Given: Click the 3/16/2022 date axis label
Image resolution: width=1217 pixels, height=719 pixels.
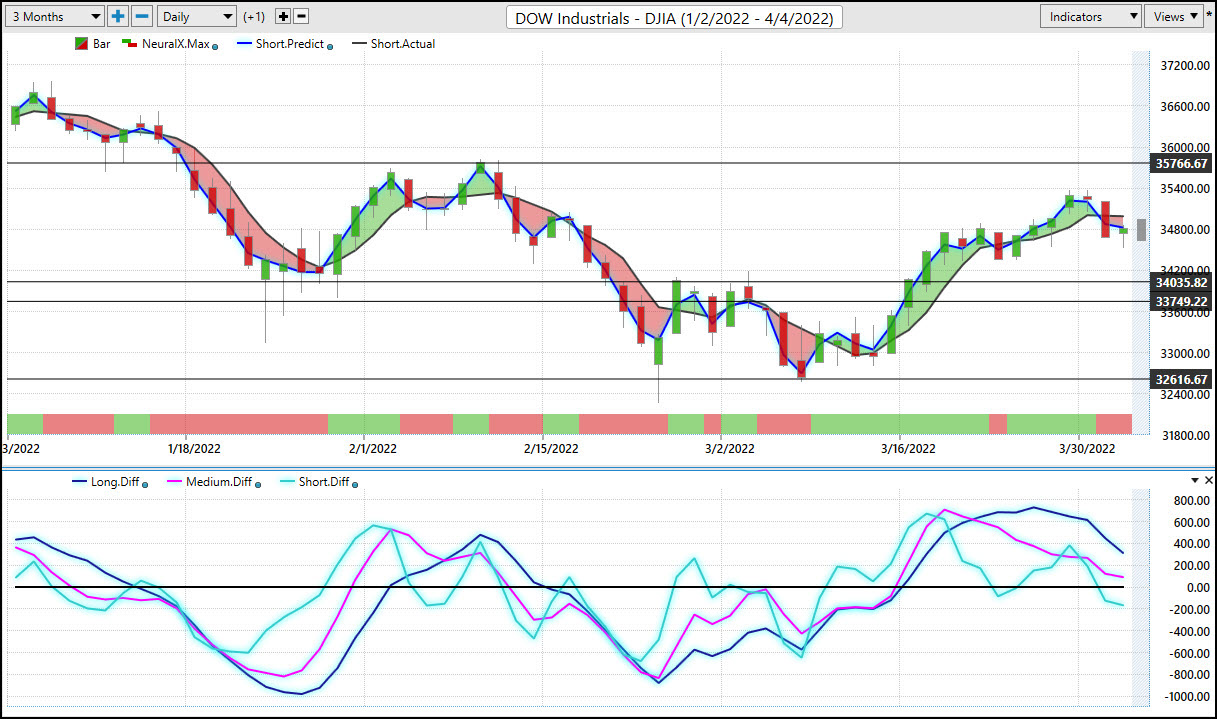Looking at the screenshot, I should 909,448.
